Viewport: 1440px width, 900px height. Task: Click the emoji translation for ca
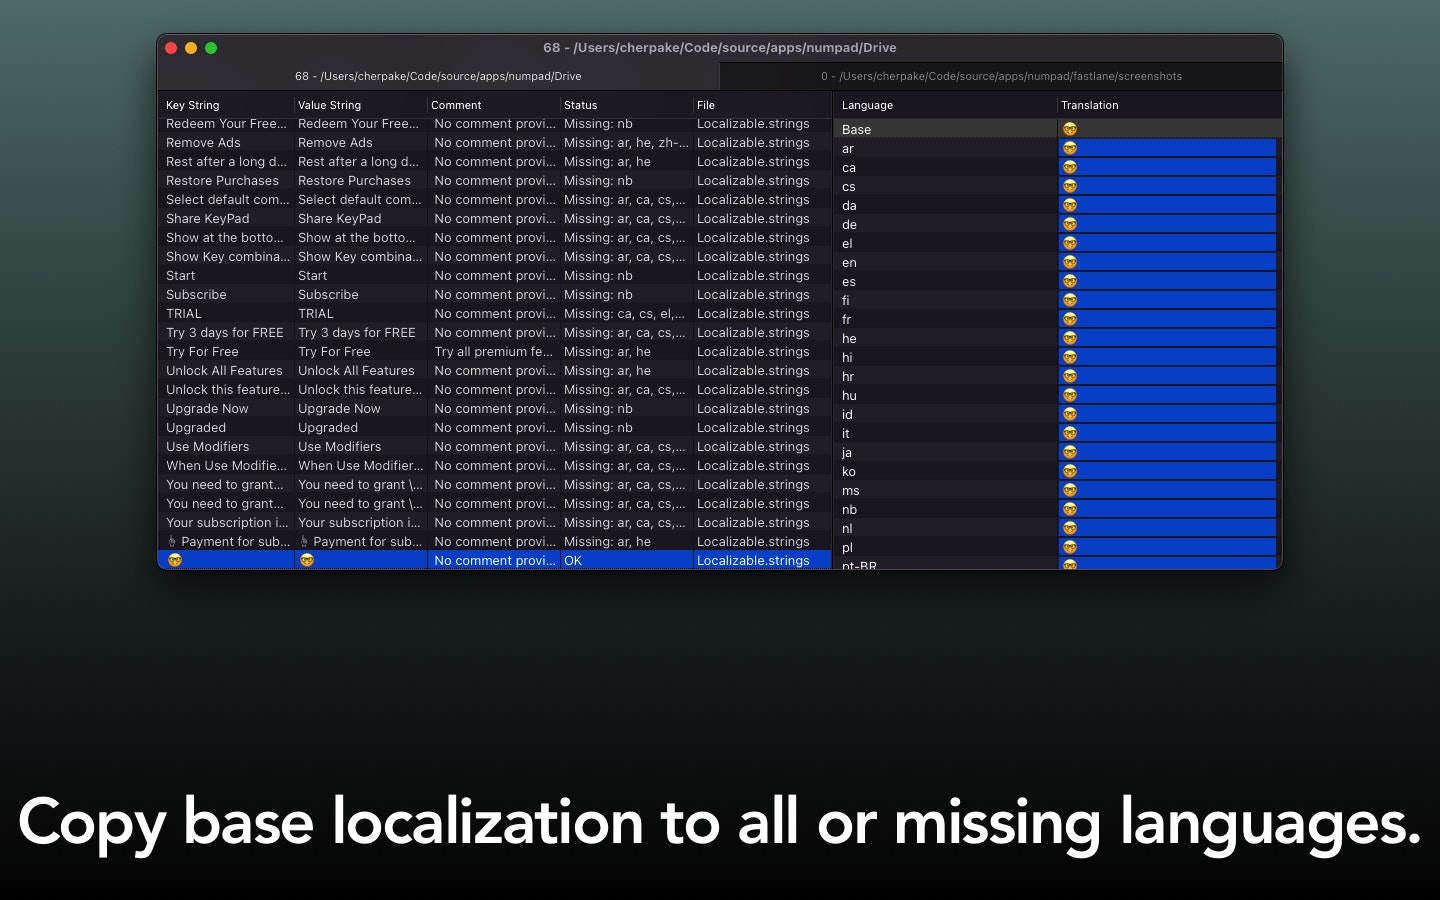click(x=1070, y=167)
